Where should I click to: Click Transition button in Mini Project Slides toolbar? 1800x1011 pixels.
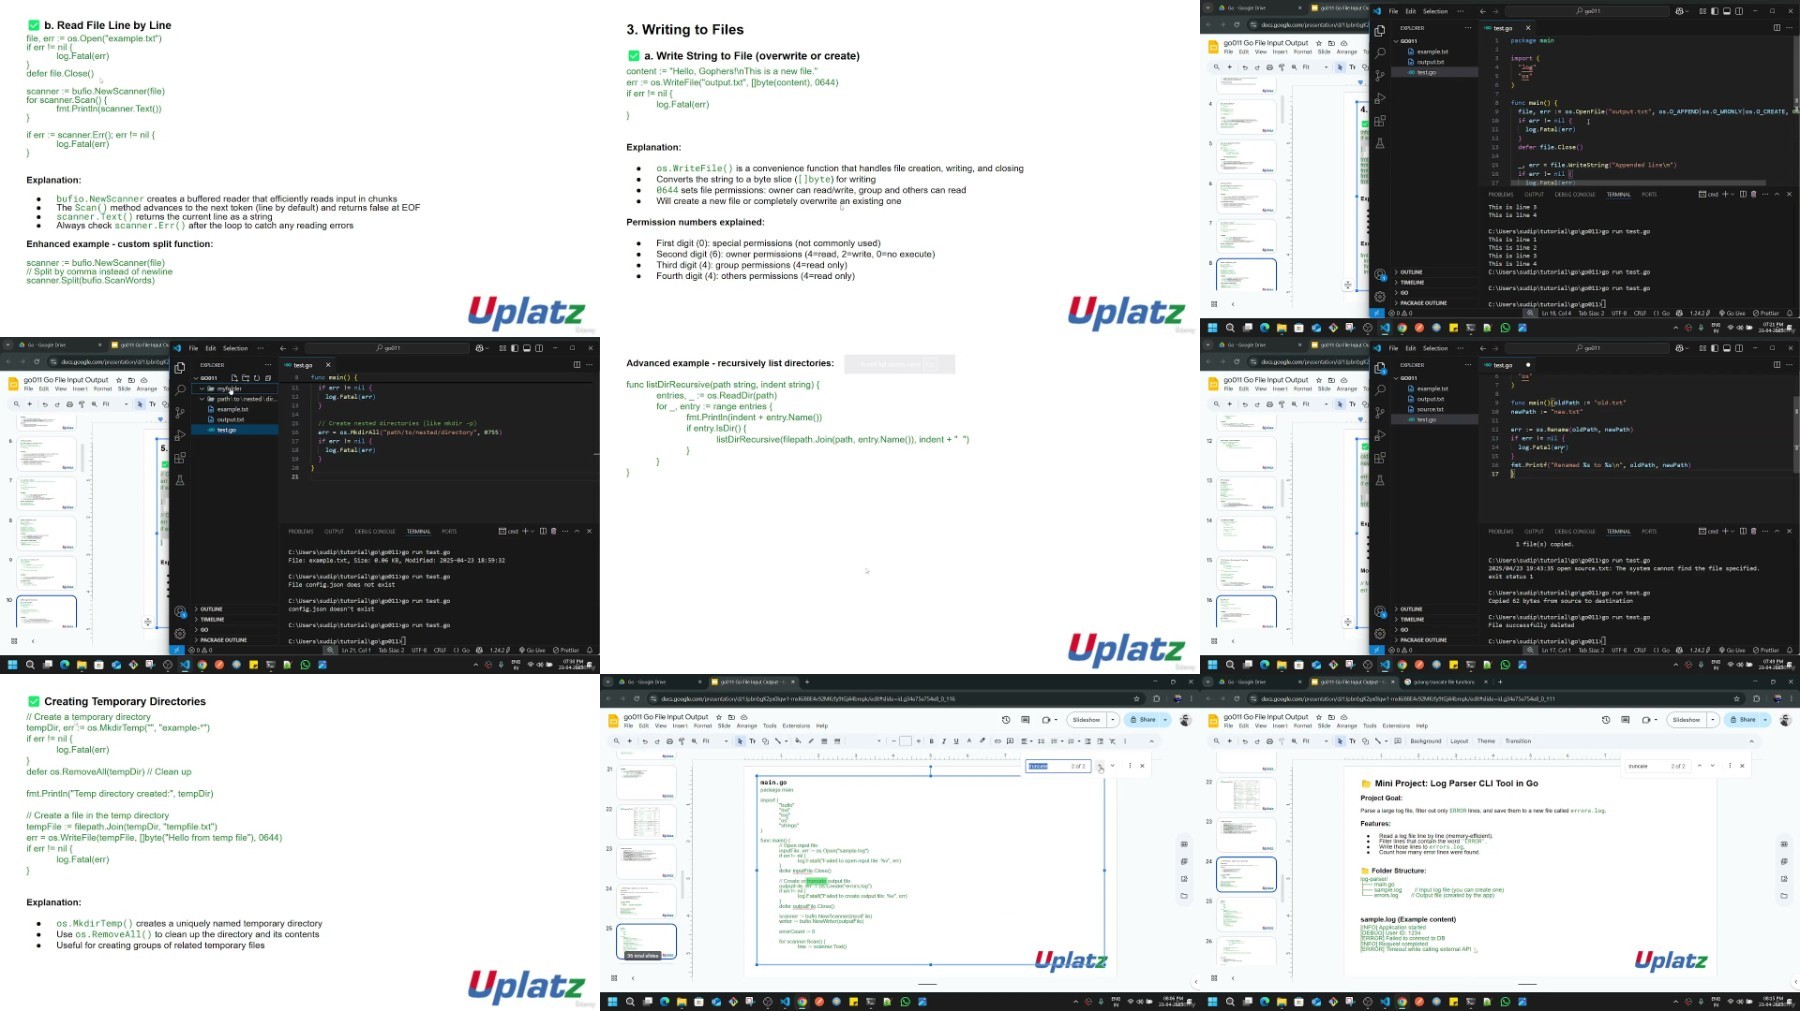[x=1518, y=741]
